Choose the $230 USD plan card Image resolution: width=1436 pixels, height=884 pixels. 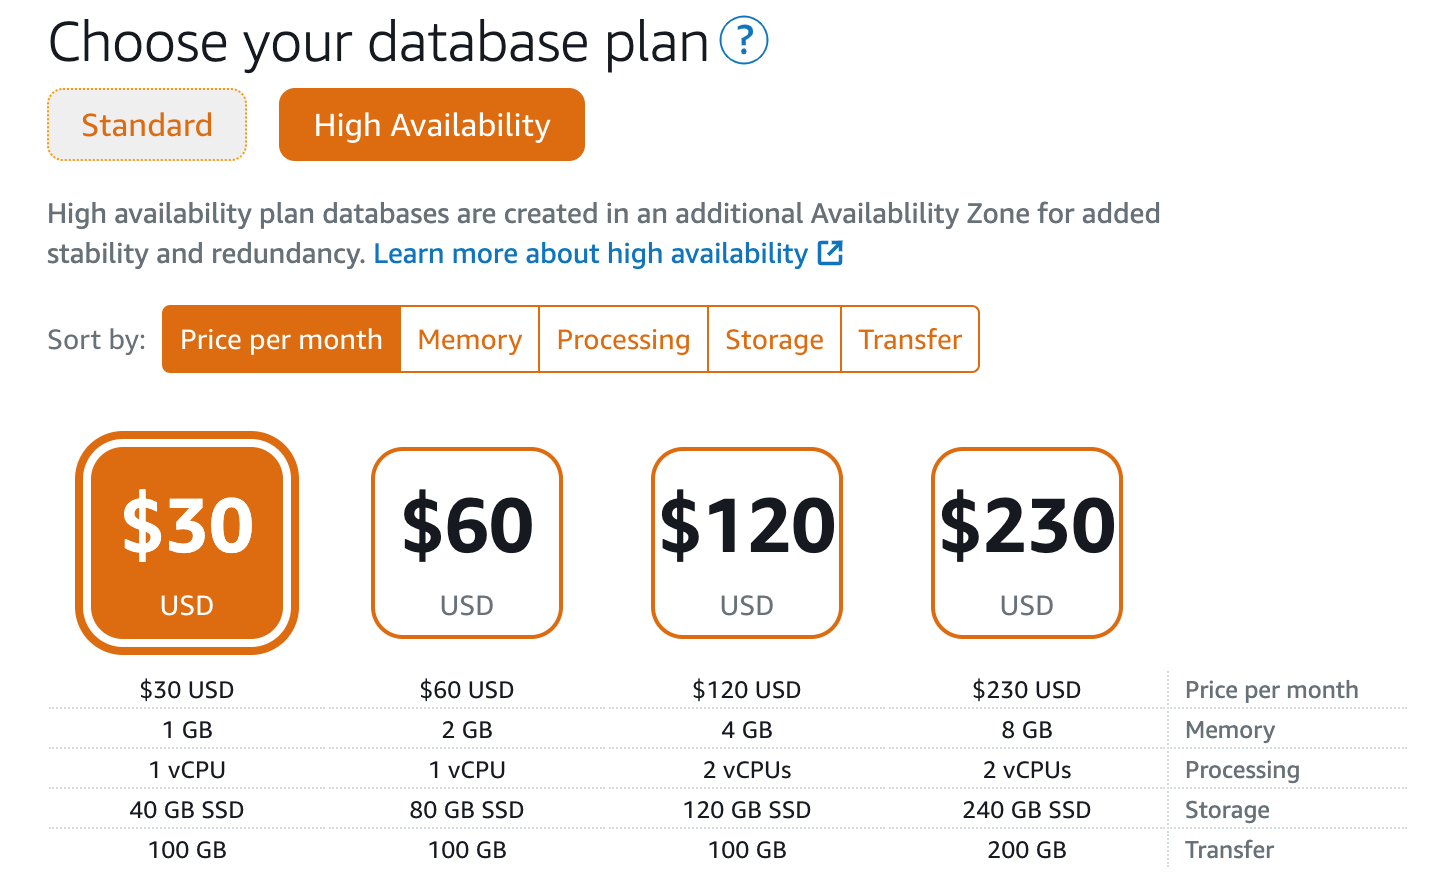pos(1027,542)
